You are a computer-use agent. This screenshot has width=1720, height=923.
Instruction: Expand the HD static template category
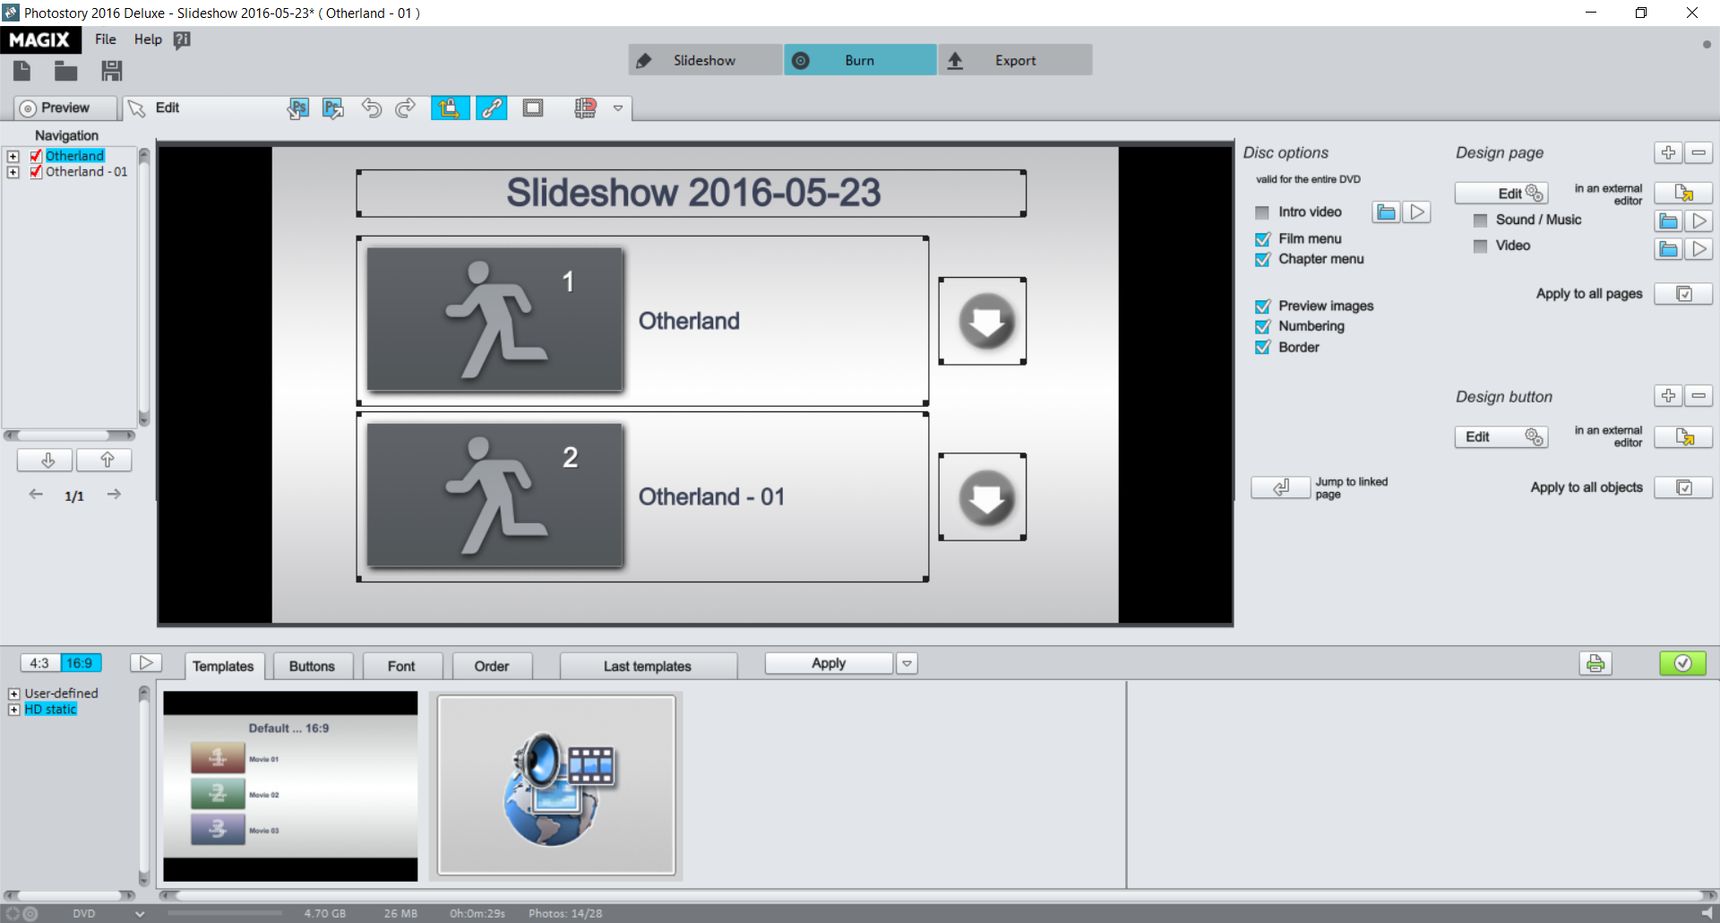(14, 709)
